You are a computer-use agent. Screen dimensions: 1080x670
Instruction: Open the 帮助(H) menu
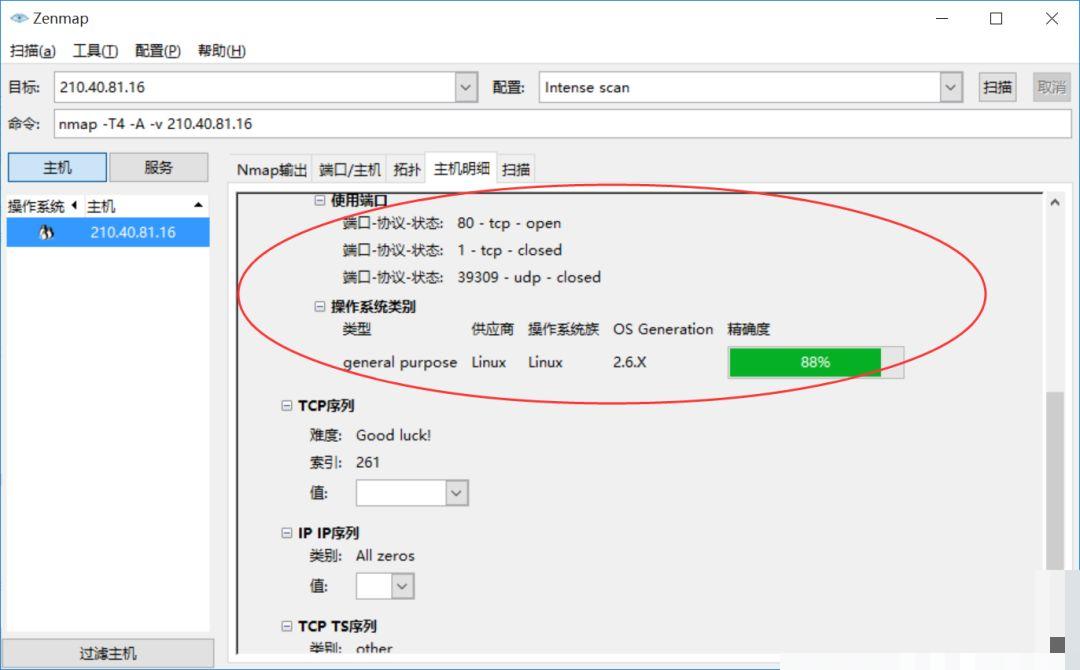(221, 51)
